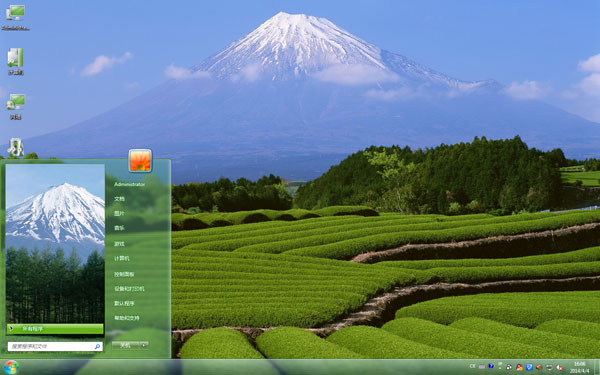Click the Mount Fuji picture in Start menu

(x=55, y=243)
